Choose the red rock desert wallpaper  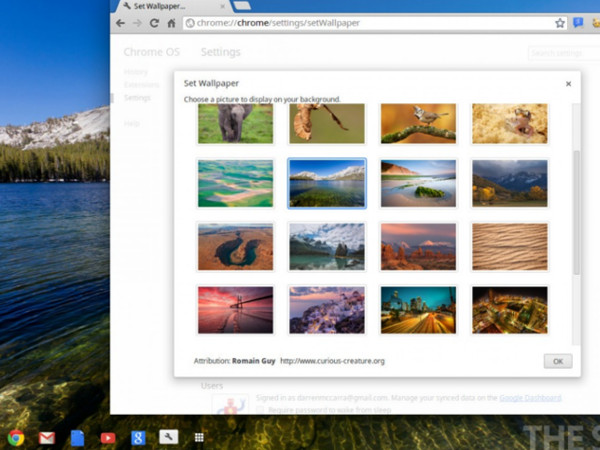click(418, 247)
